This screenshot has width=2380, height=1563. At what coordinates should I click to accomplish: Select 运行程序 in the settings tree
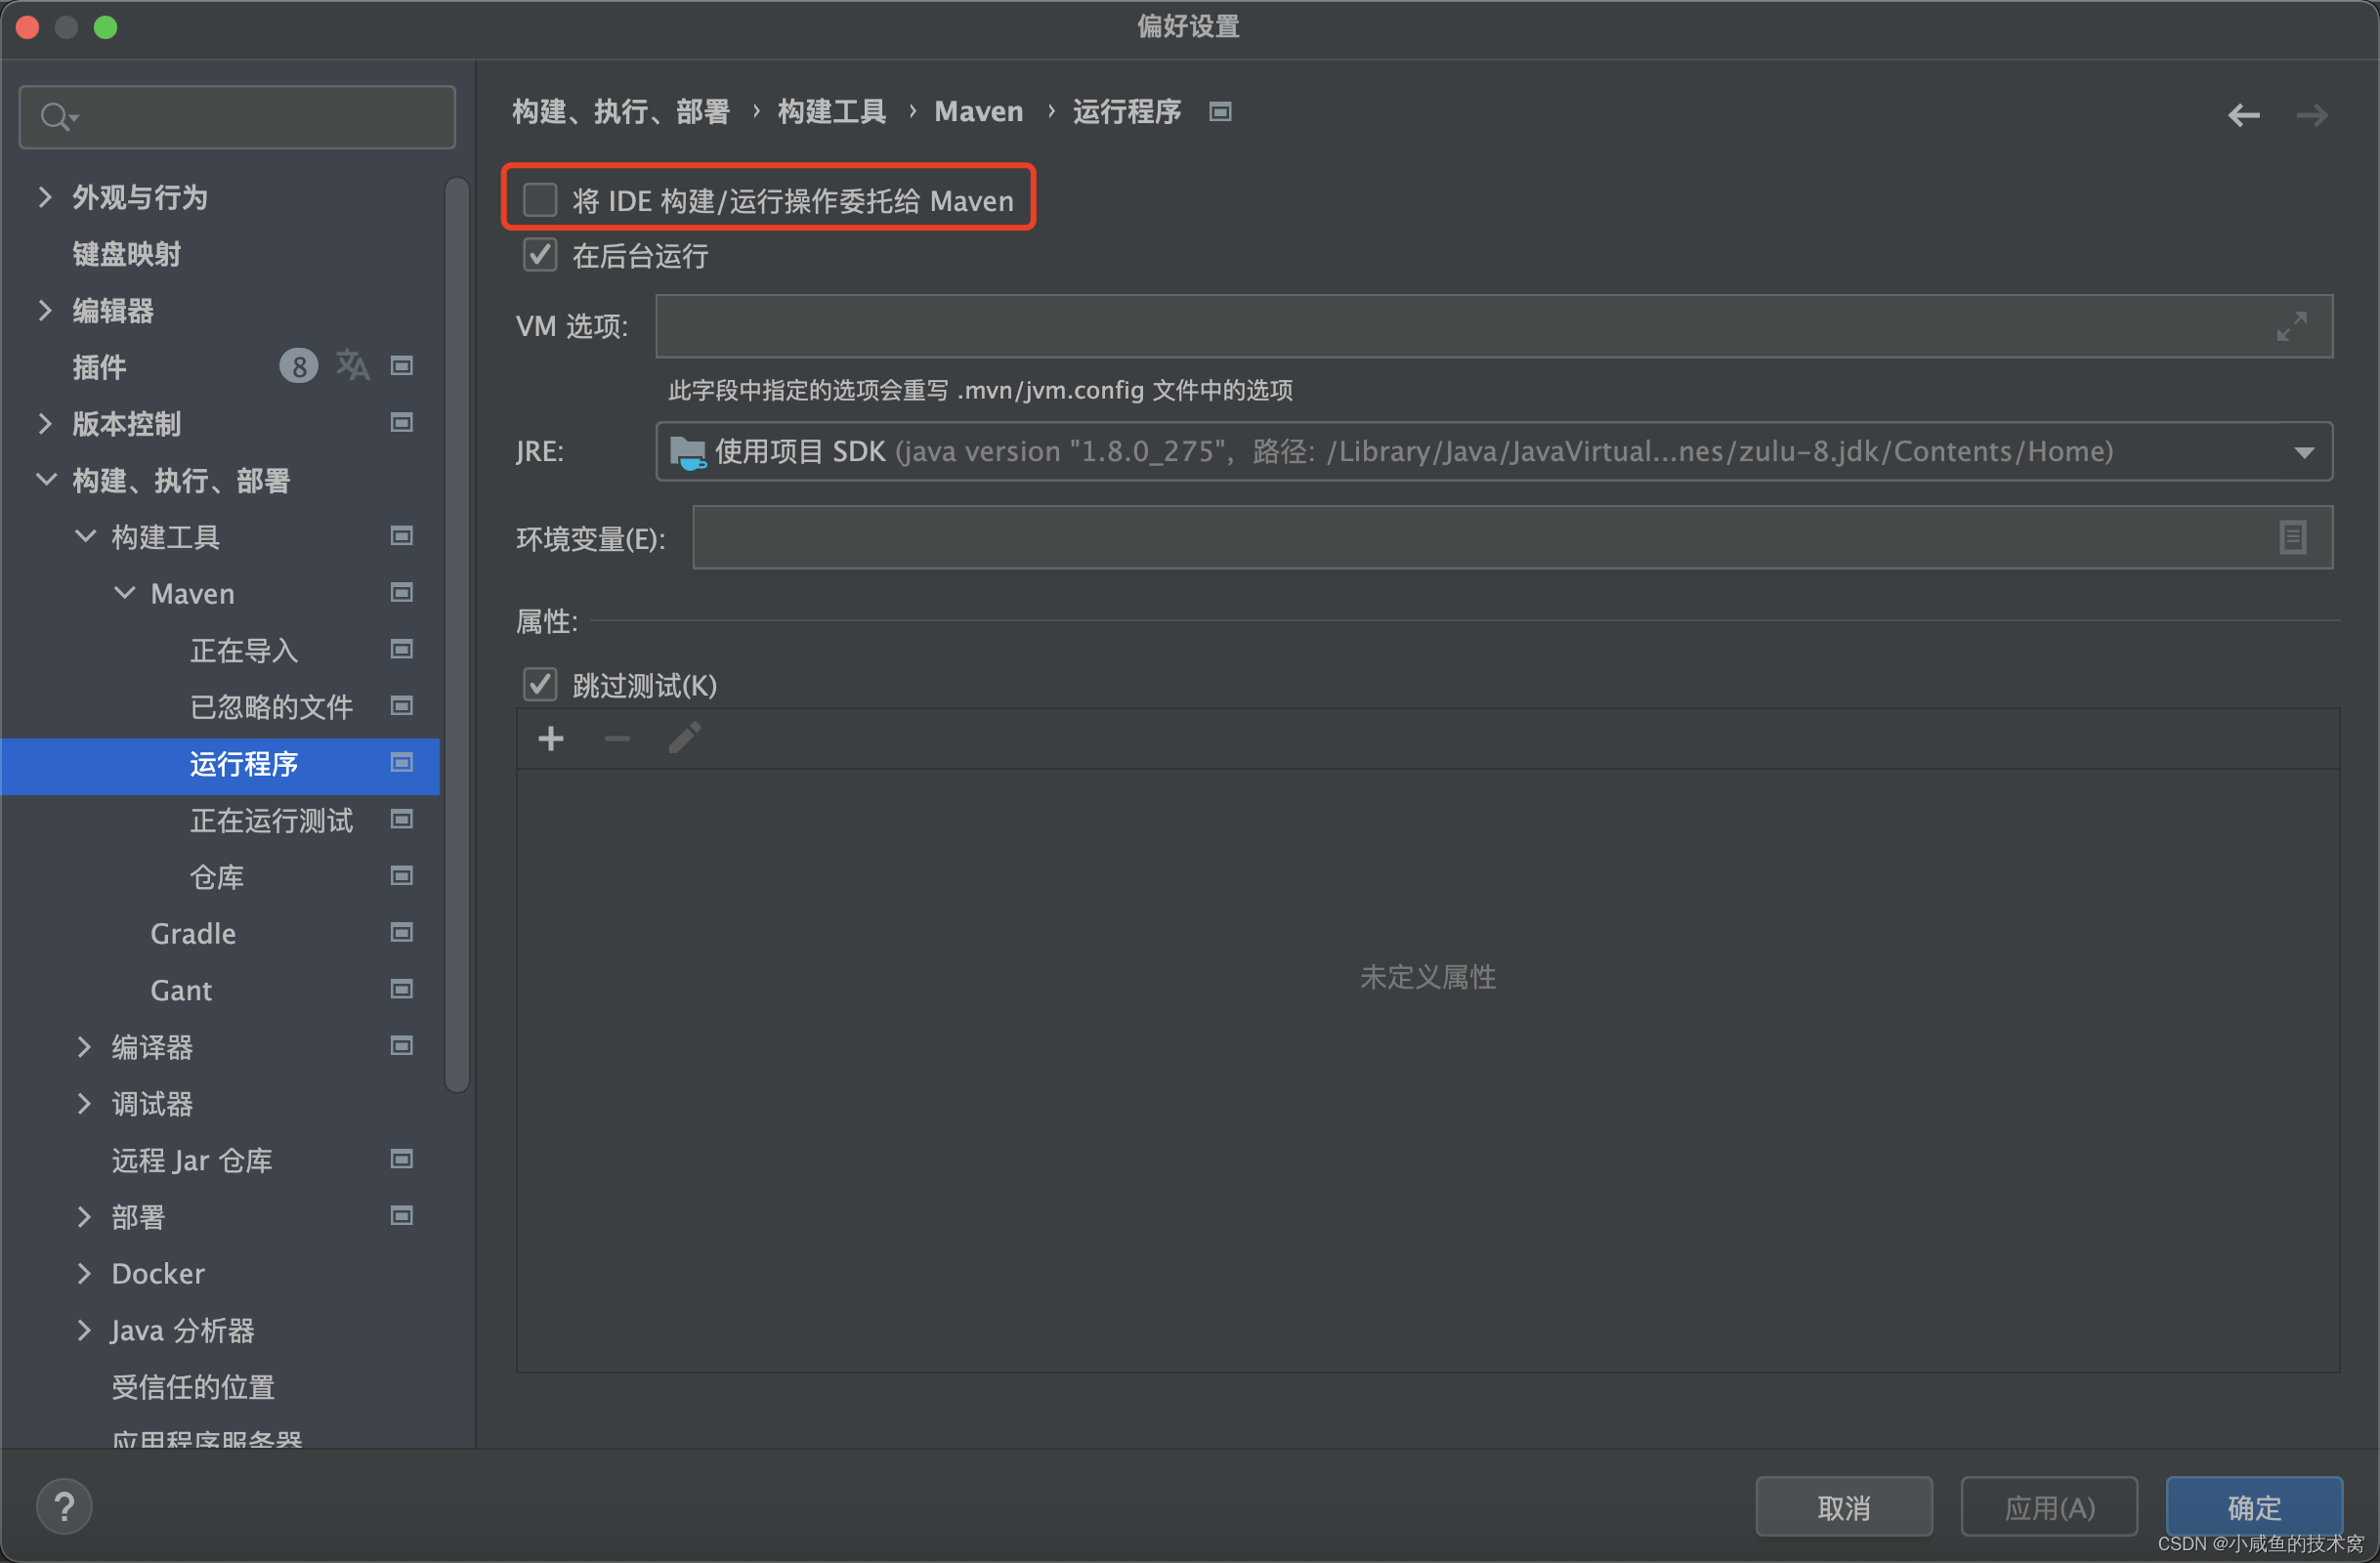tap(220, 766)
